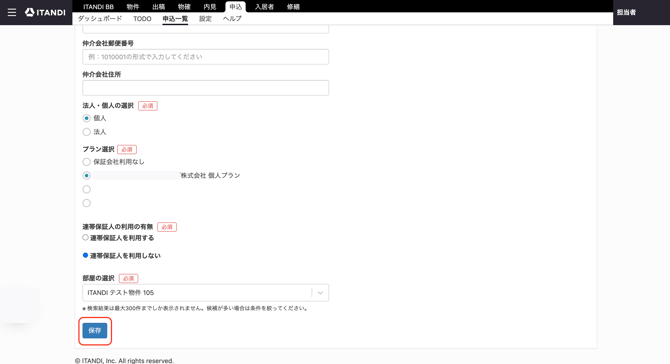Switch to the 物件 tab
This screenshot has width=670, height=364.
(x=133, y=7)
